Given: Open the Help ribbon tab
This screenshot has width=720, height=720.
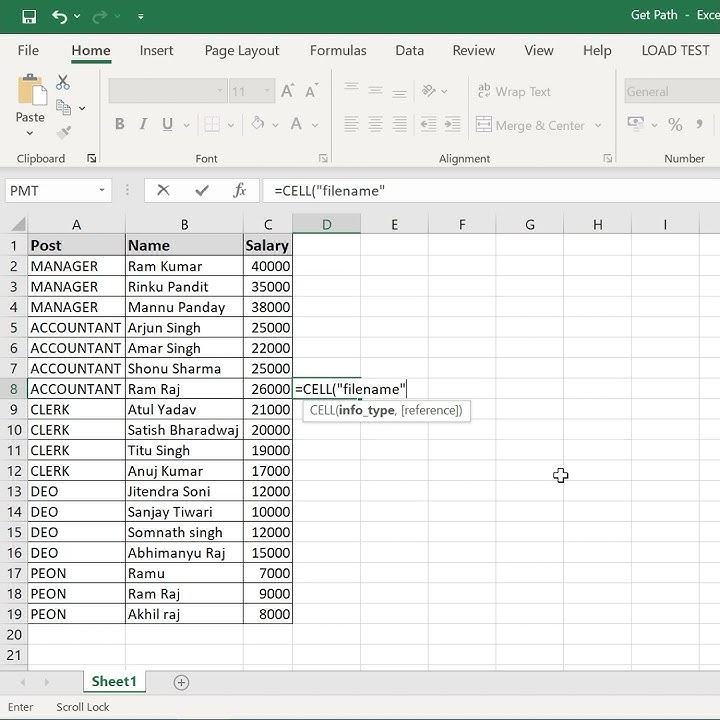Looking at the screenshot, I should click(x=597, y=50).
